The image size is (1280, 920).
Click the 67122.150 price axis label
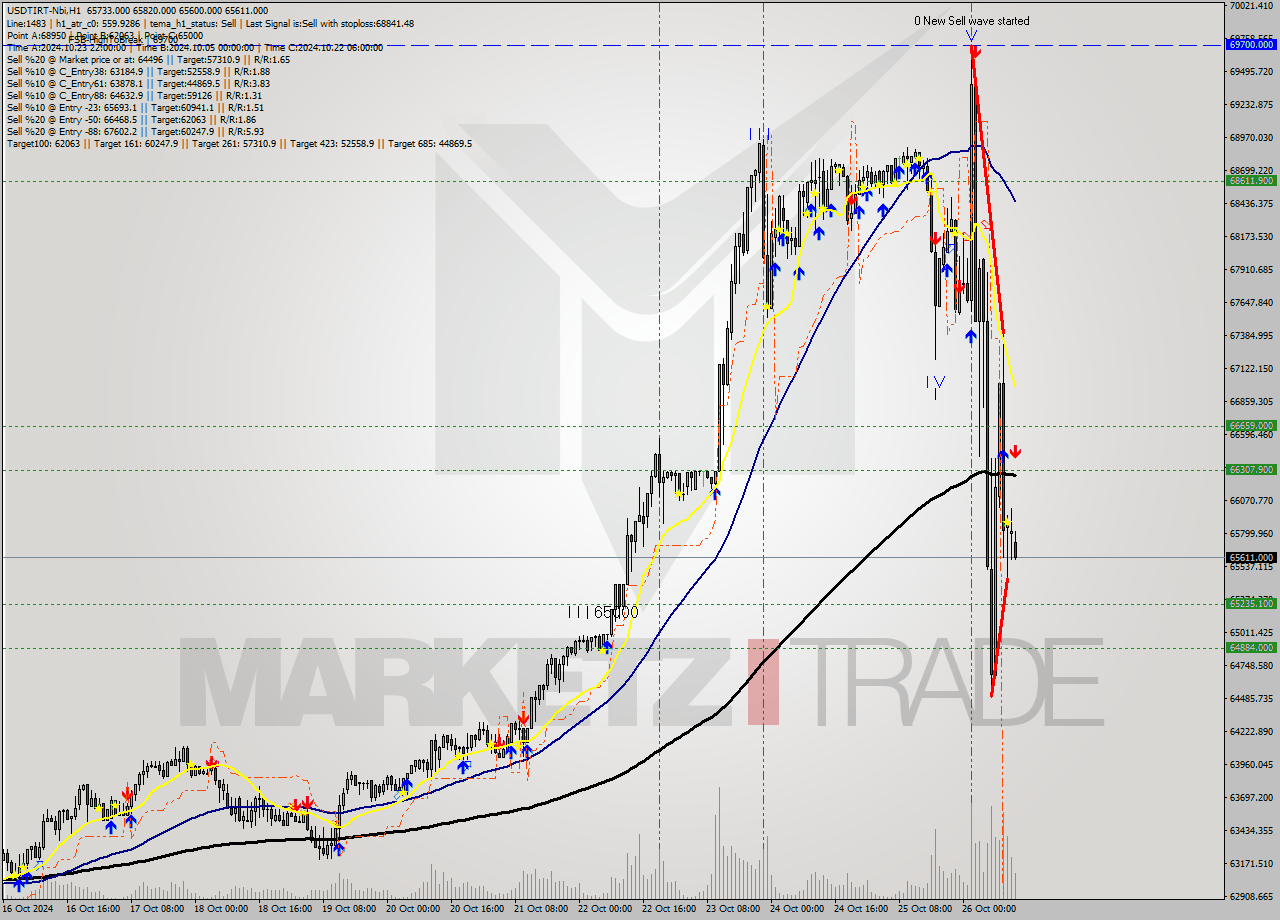pyautogui.click(x=1251, y=368)
